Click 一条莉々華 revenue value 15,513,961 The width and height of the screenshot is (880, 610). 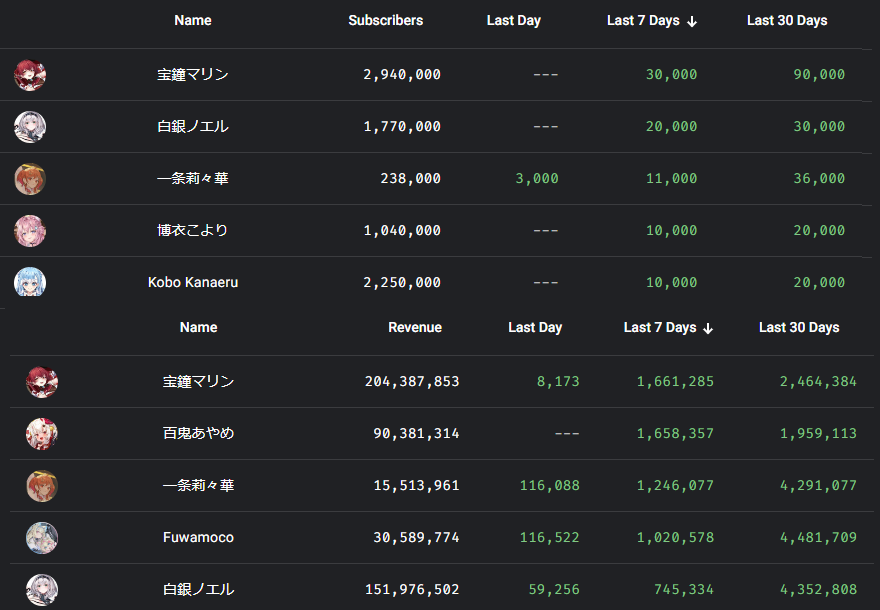coord(415,486)
